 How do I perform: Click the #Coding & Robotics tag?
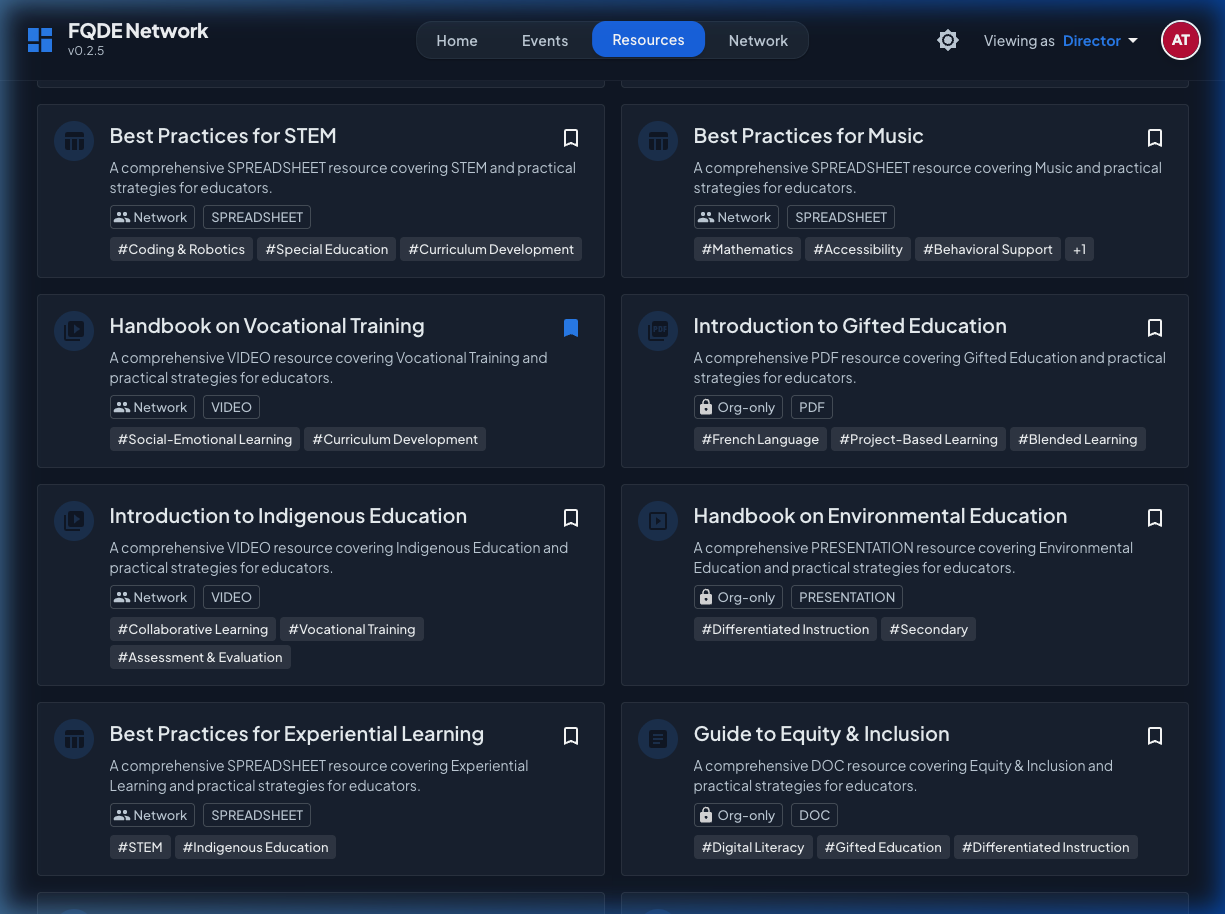pos(181,249)
